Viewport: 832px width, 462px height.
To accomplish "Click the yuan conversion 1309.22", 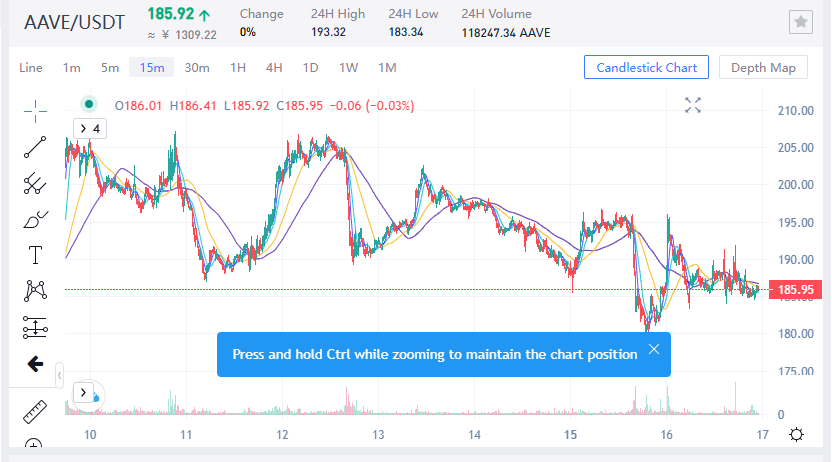I will click(x=196, y=35).
